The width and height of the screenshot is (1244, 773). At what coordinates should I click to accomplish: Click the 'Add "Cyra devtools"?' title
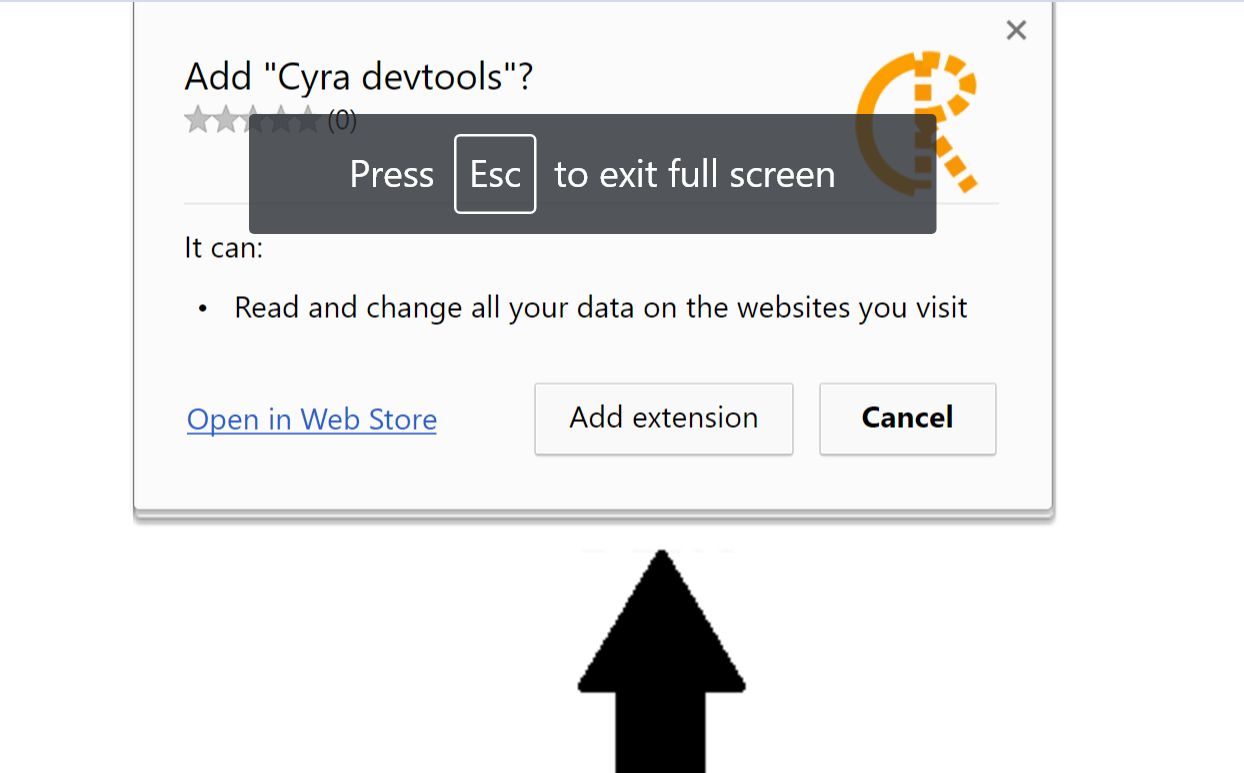point(358,77)
